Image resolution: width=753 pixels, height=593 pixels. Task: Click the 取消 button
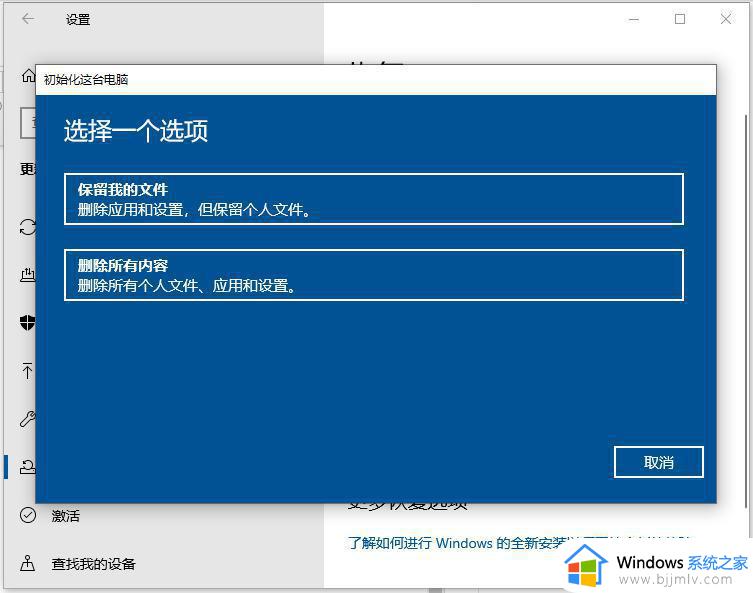(x=658, y=462)
